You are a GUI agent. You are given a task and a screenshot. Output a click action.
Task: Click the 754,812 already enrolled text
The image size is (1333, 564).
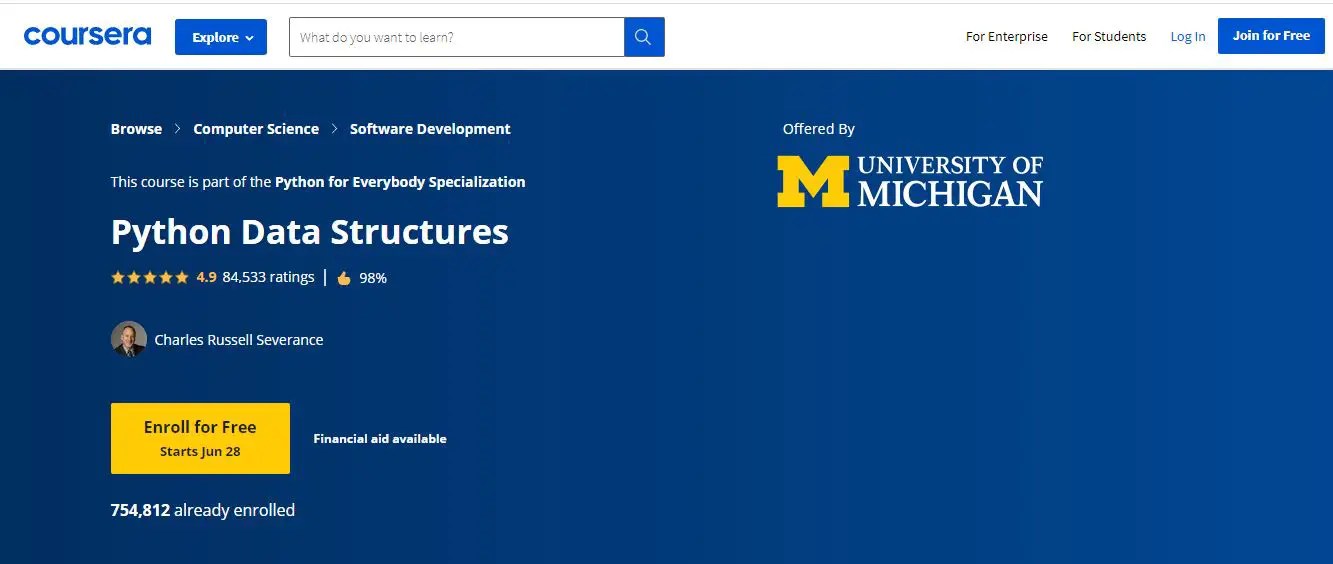click(203, 510)
